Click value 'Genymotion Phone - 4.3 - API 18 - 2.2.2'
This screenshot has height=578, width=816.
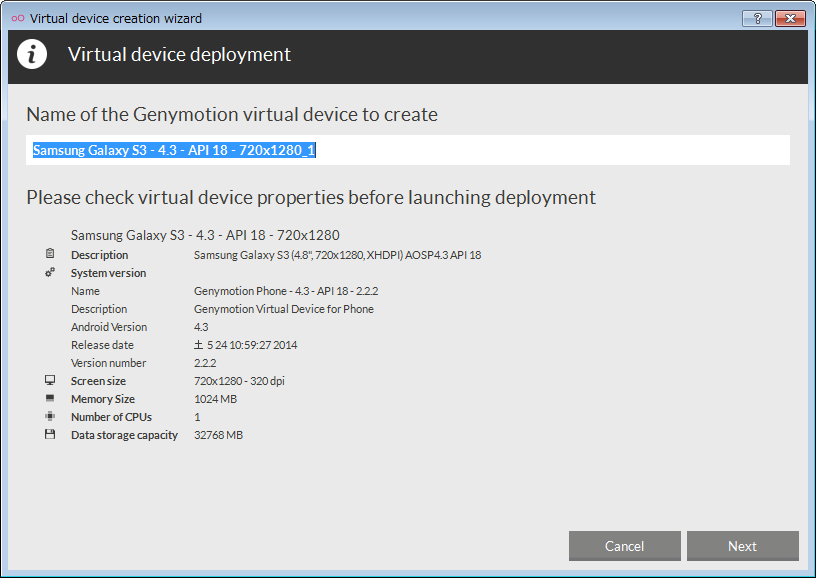[x=286, y=291]
